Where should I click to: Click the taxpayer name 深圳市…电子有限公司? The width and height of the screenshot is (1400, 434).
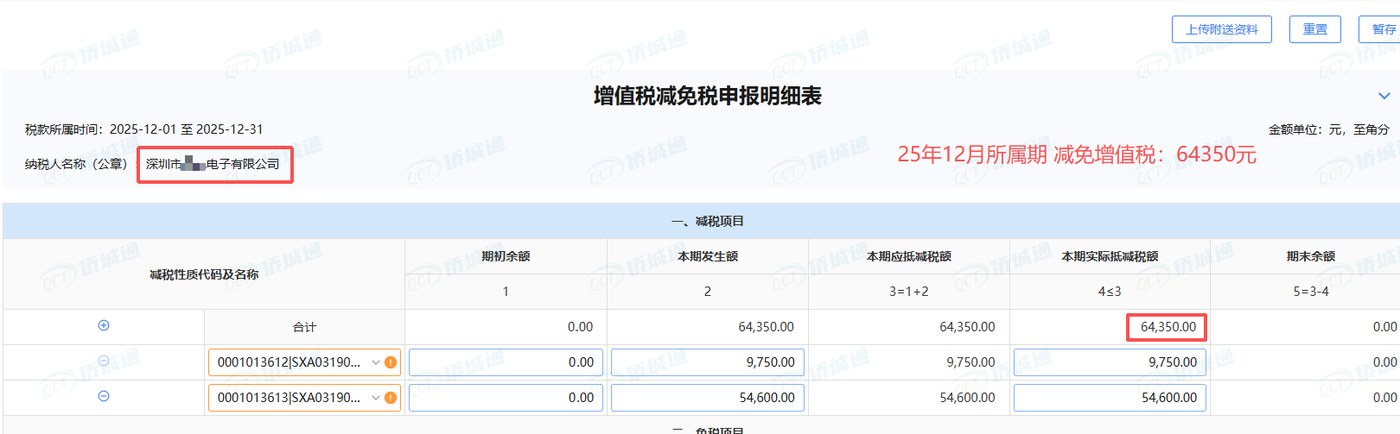[x=213, y=163]
